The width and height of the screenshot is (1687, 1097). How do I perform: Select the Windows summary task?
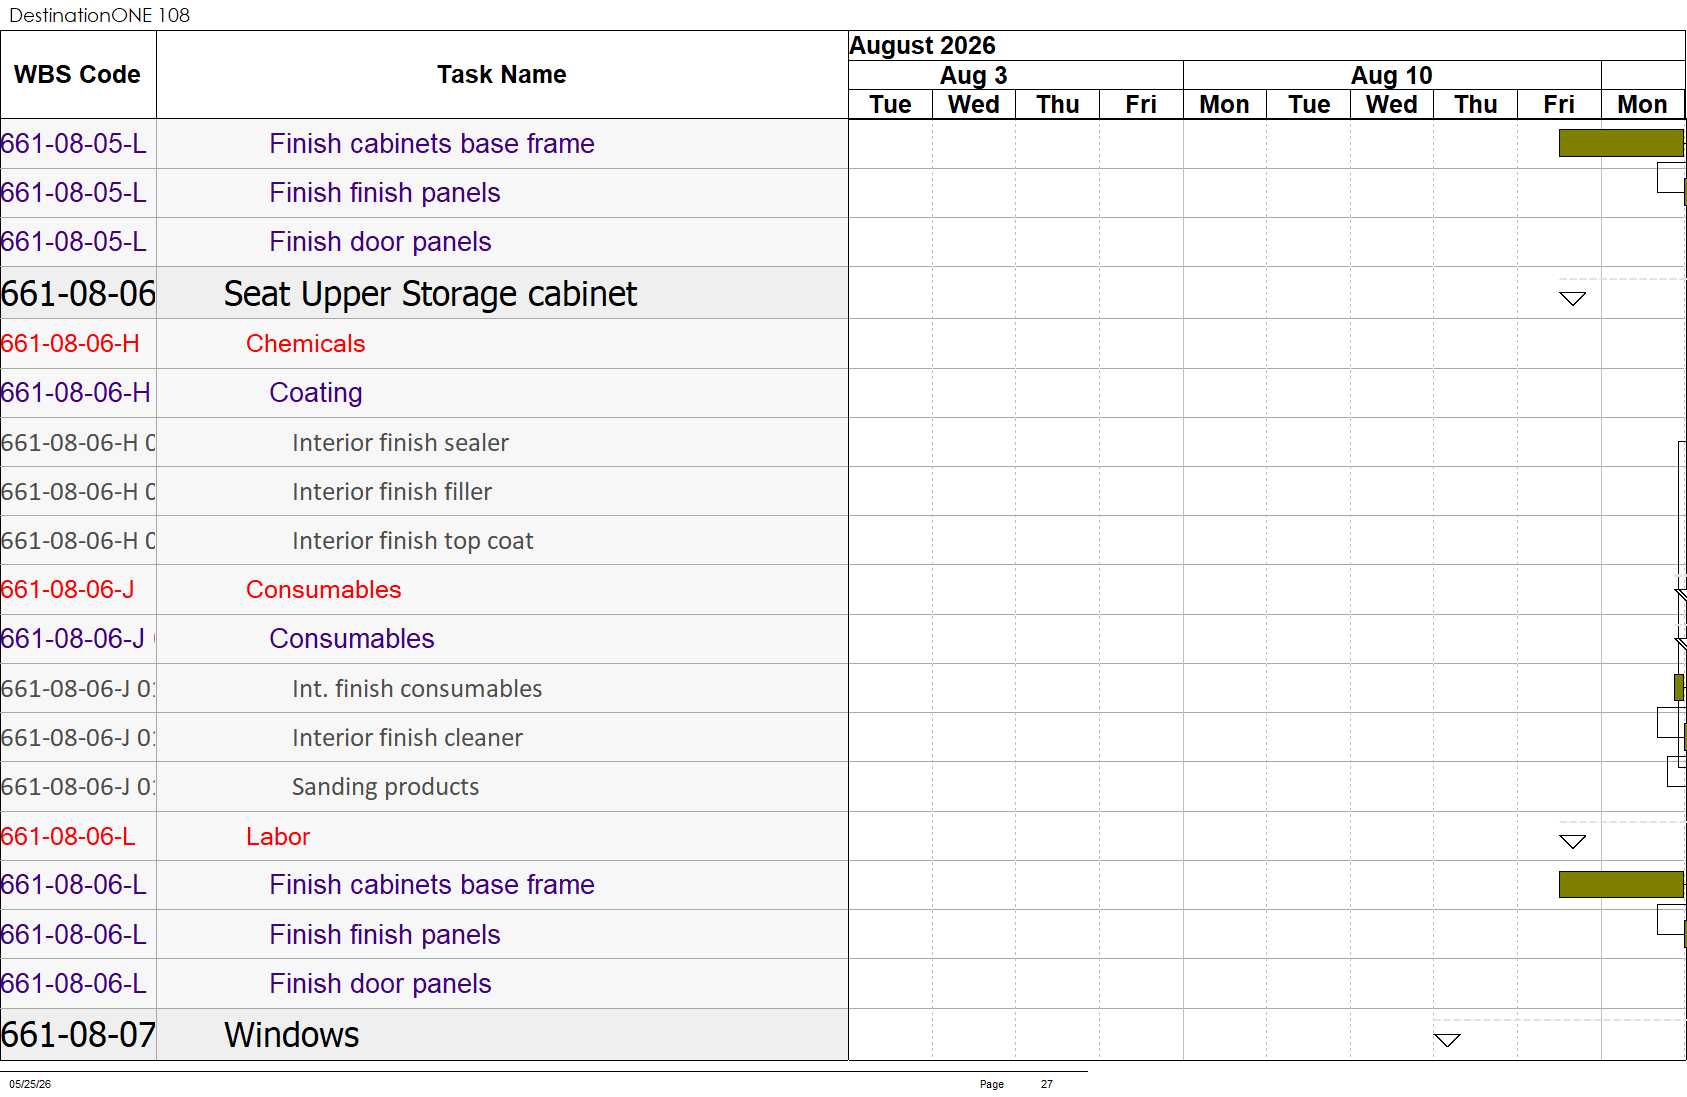pos(291,1035)
